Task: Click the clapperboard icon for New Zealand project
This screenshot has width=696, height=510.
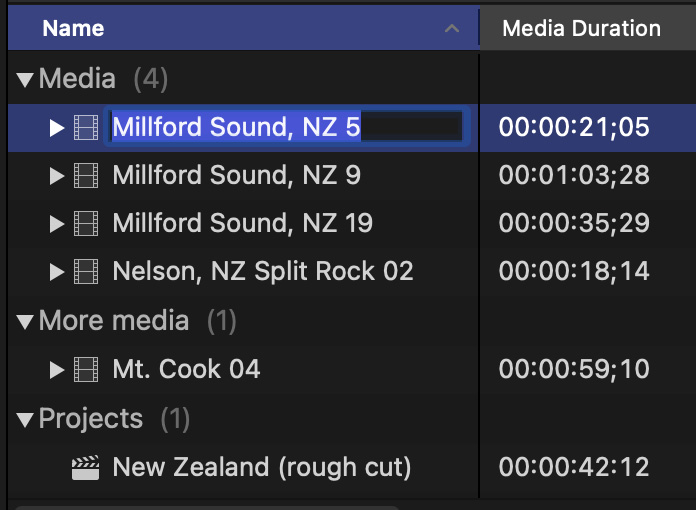Action: point(87,467)
